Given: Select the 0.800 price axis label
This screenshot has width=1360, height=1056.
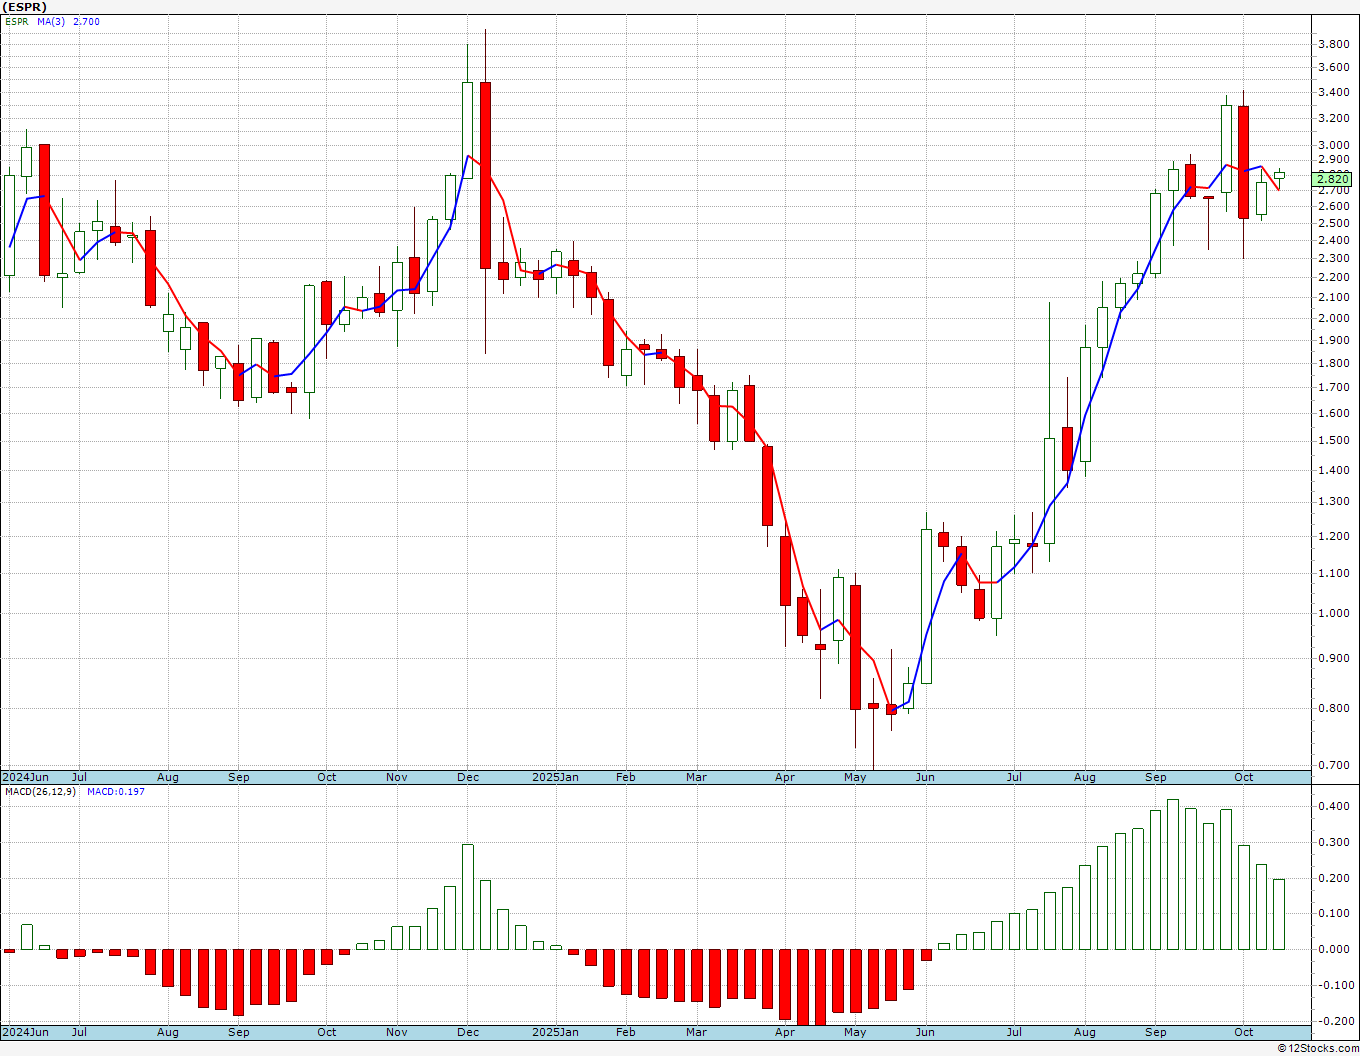Looking at the screenshot, I should click(1334, 709).
